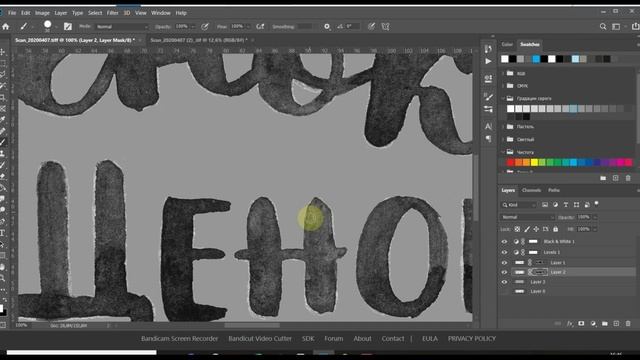Toggle visibility of Layer 2
This screenshot has height=360, width=640.
504,272
